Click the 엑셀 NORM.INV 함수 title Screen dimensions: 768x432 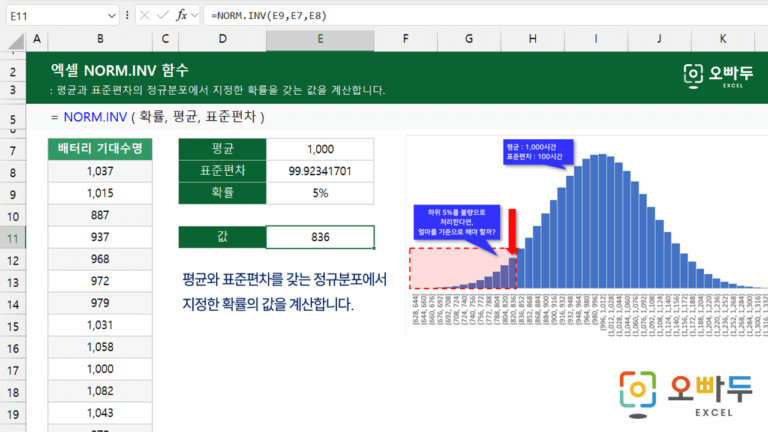120,71
